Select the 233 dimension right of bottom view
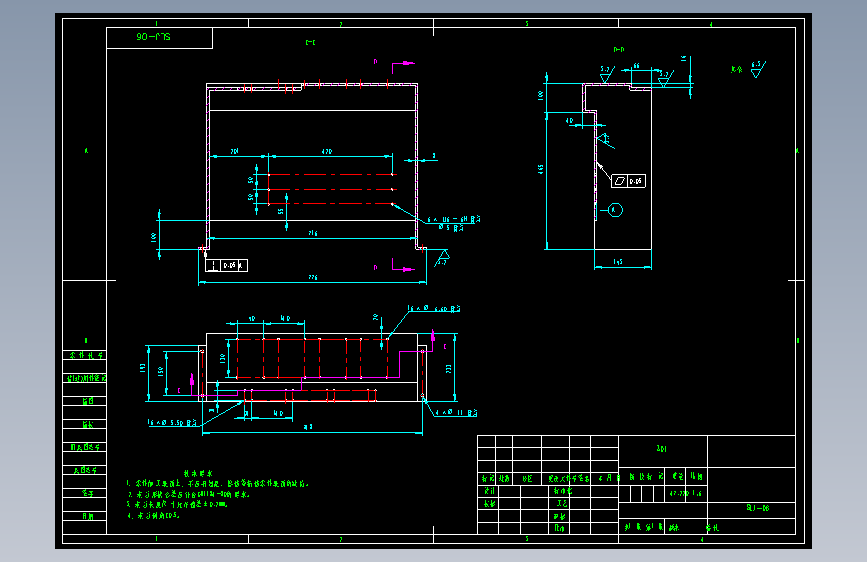This screenshot has width=867, height=562. coord(448,368)
